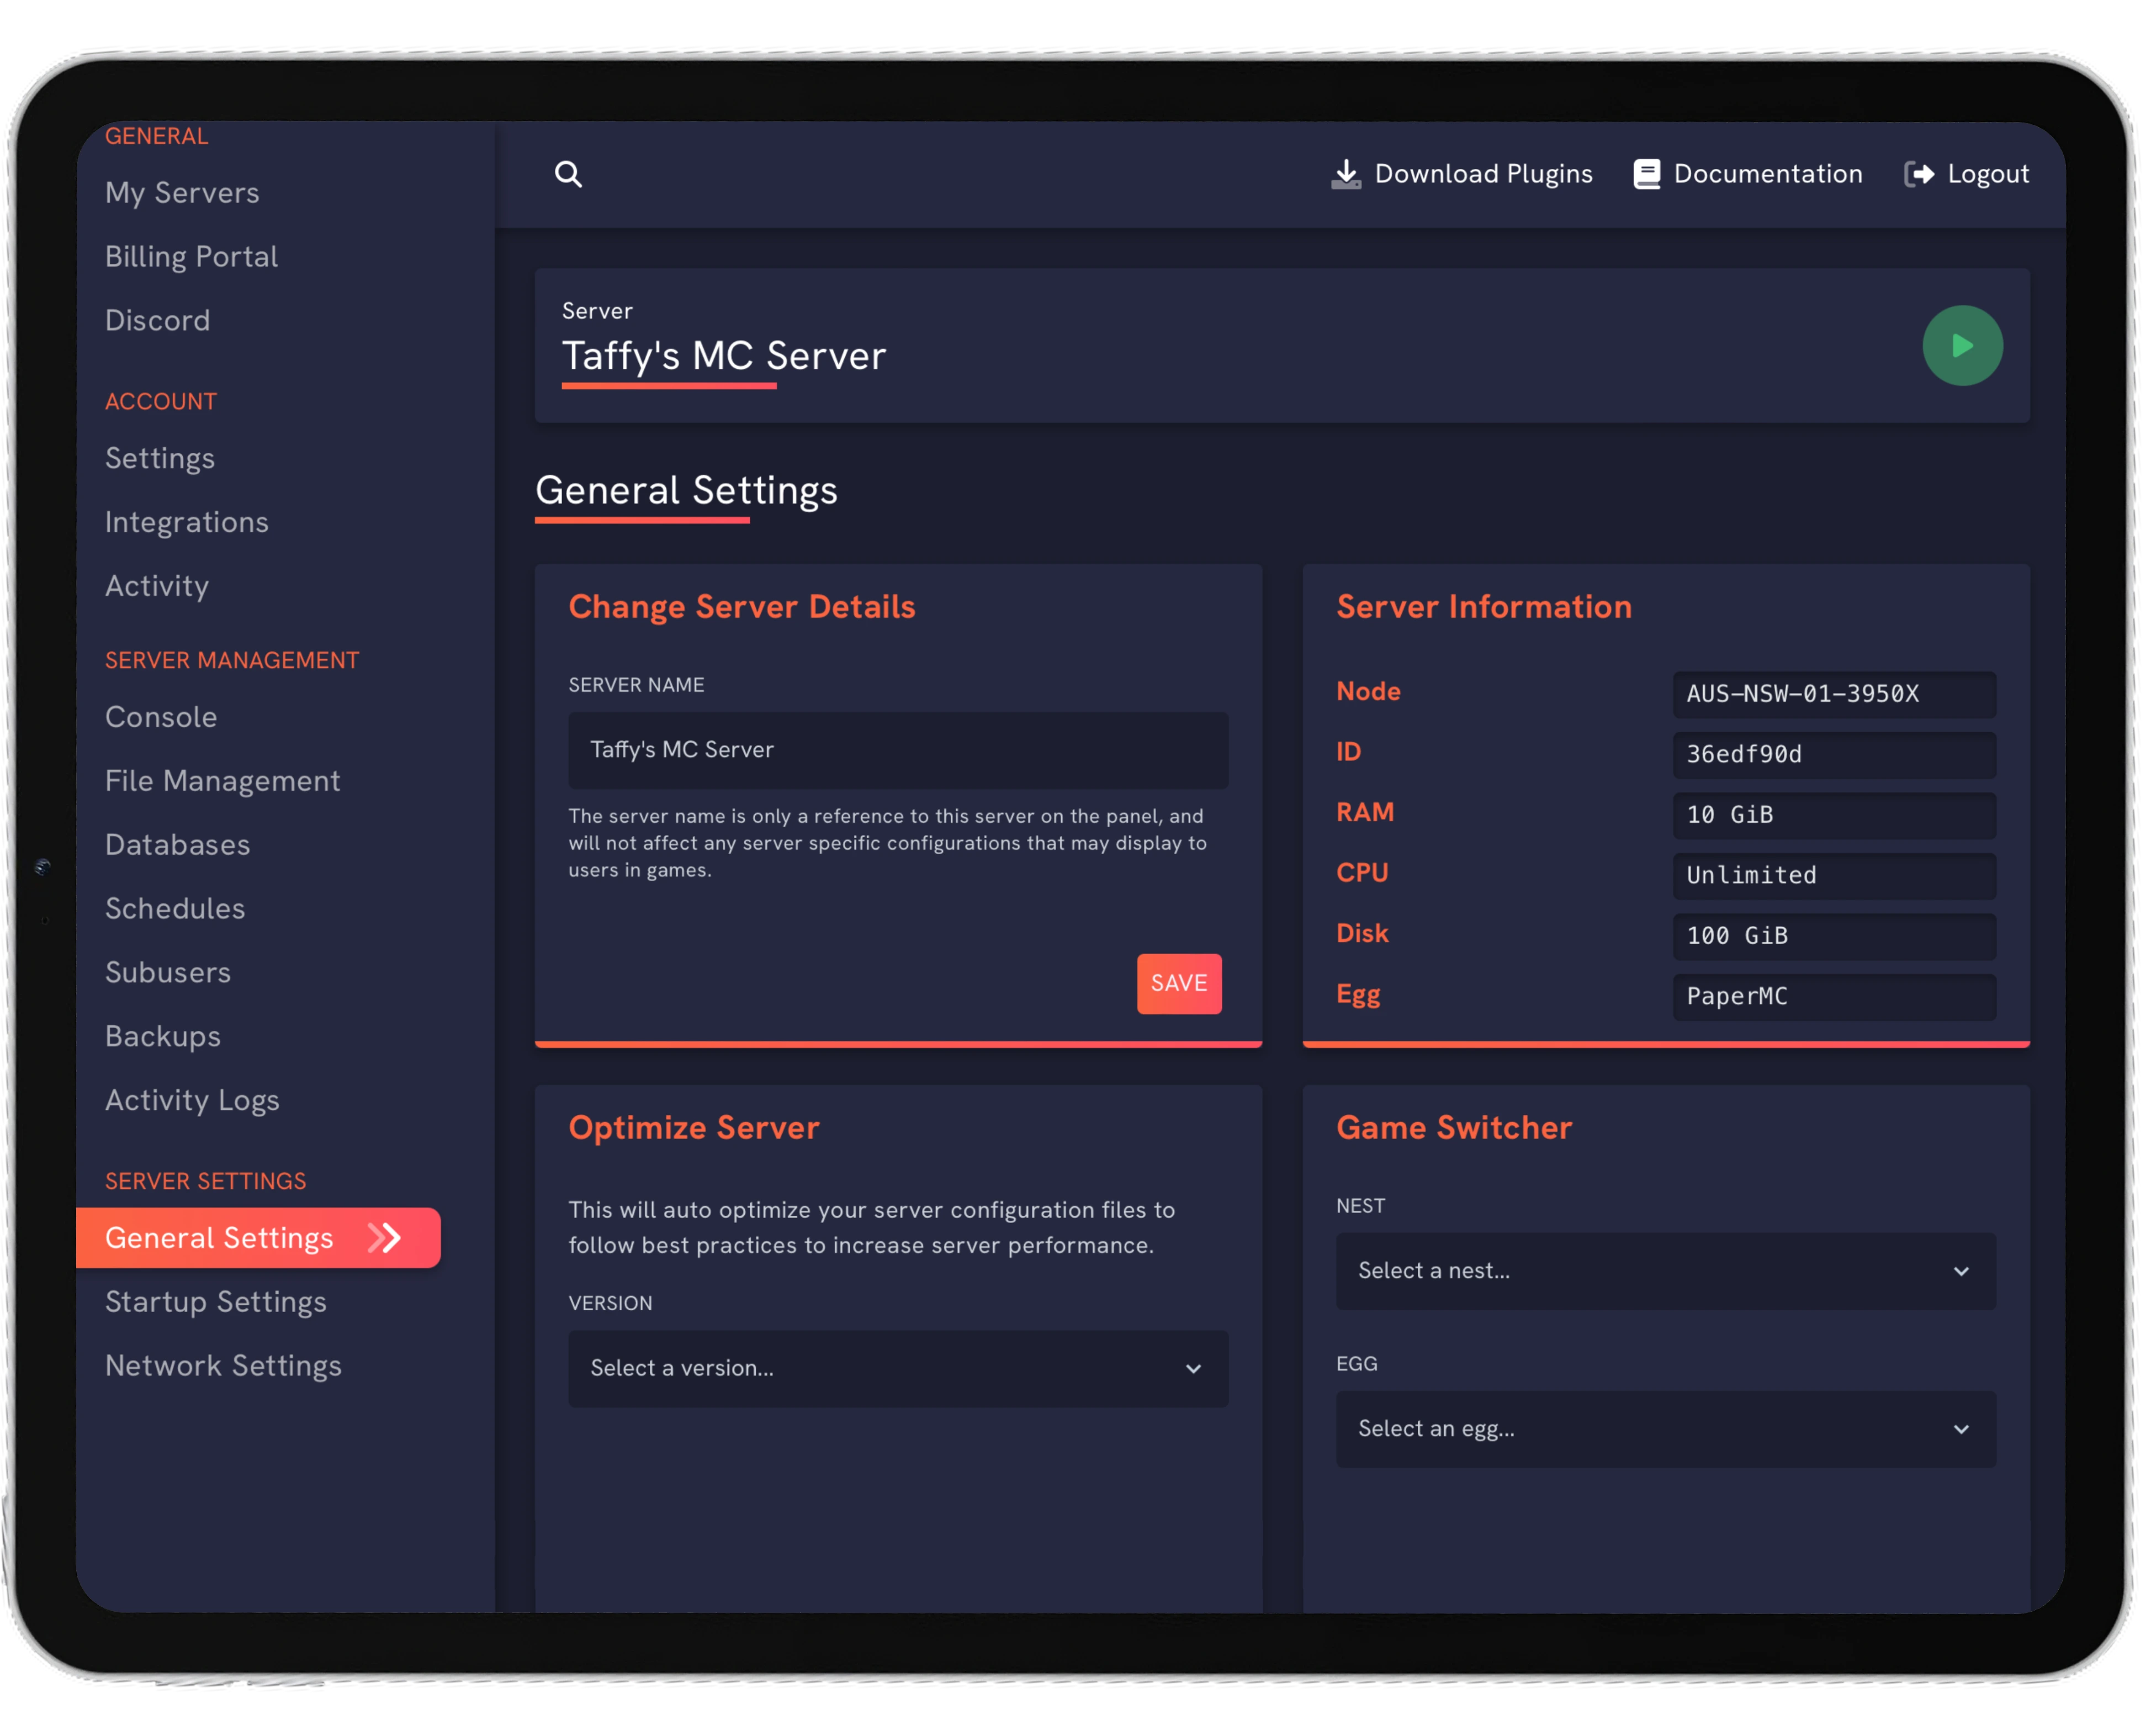Click the General Settings page heading
Screen dimensions: 2151x1736
coord(686,491)
